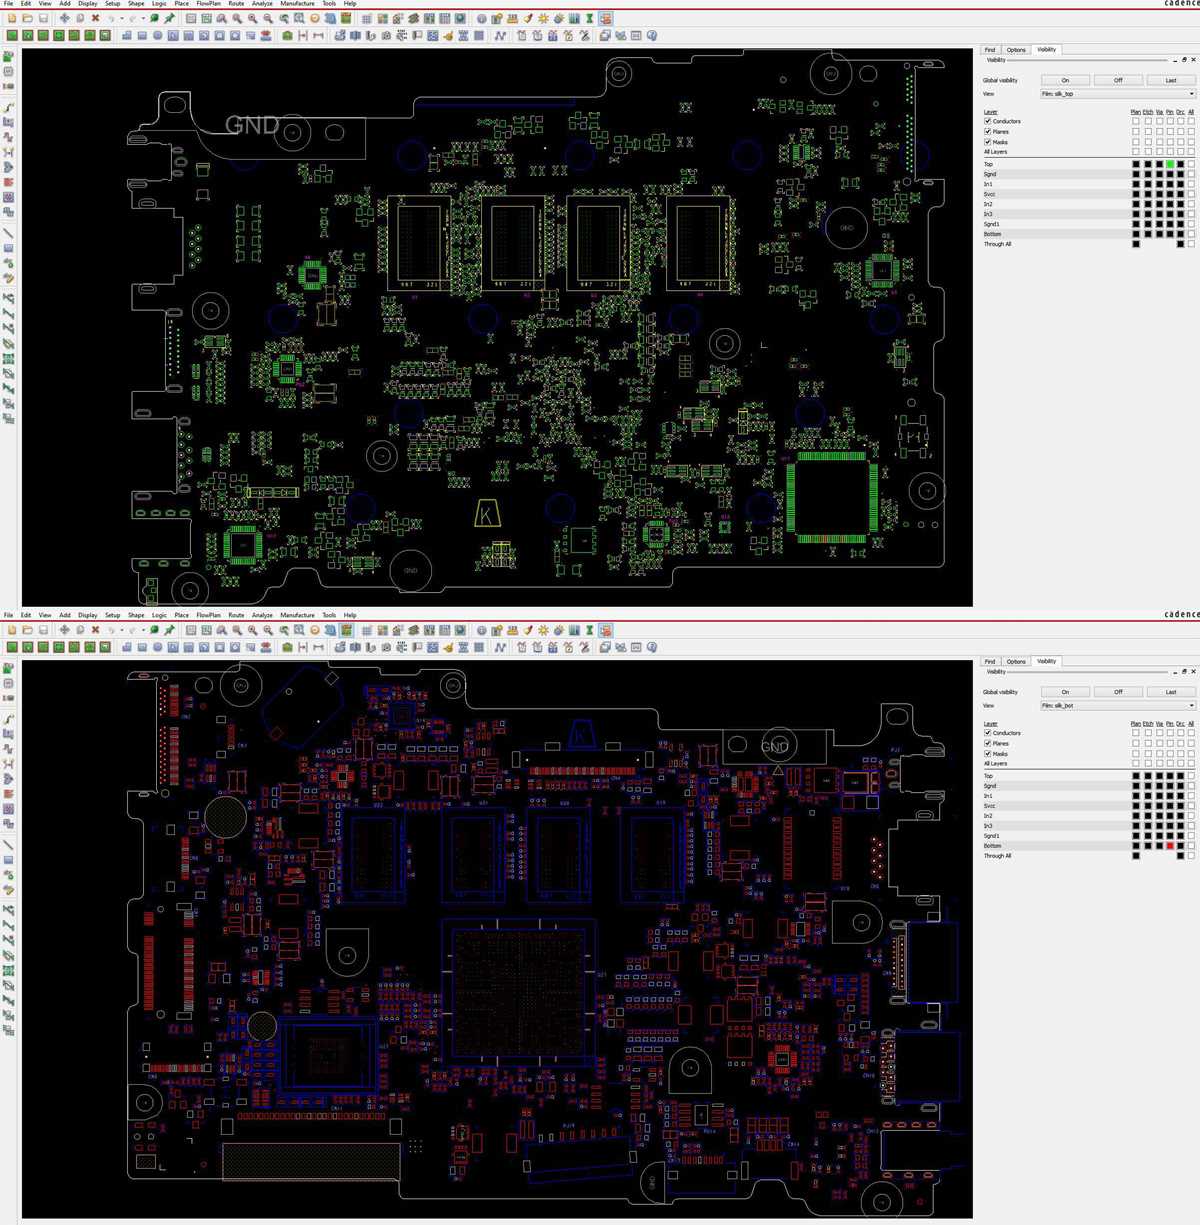The width and height of the screenshot is (1200, 1225).
Task: Click the Open folder icon in silk_top window
Action: pyautogui.click(x=27, y=18)
